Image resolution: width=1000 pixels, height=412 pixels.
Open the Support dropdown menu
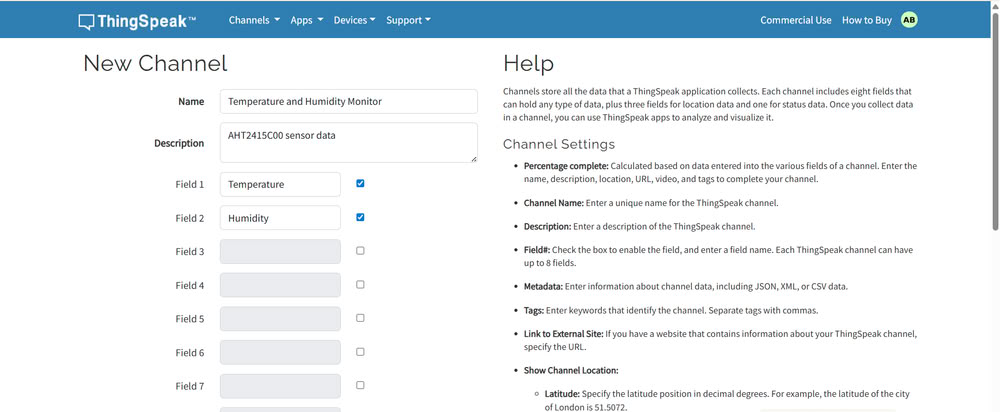408,20
